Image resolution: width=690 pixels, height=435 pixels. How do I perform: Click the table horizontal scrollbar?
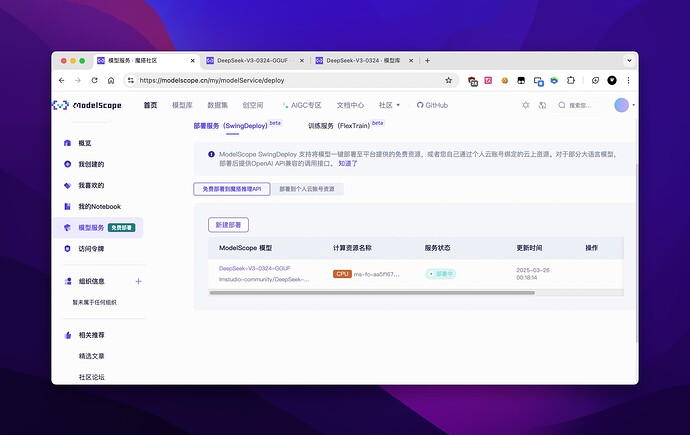tap(372, 292)
